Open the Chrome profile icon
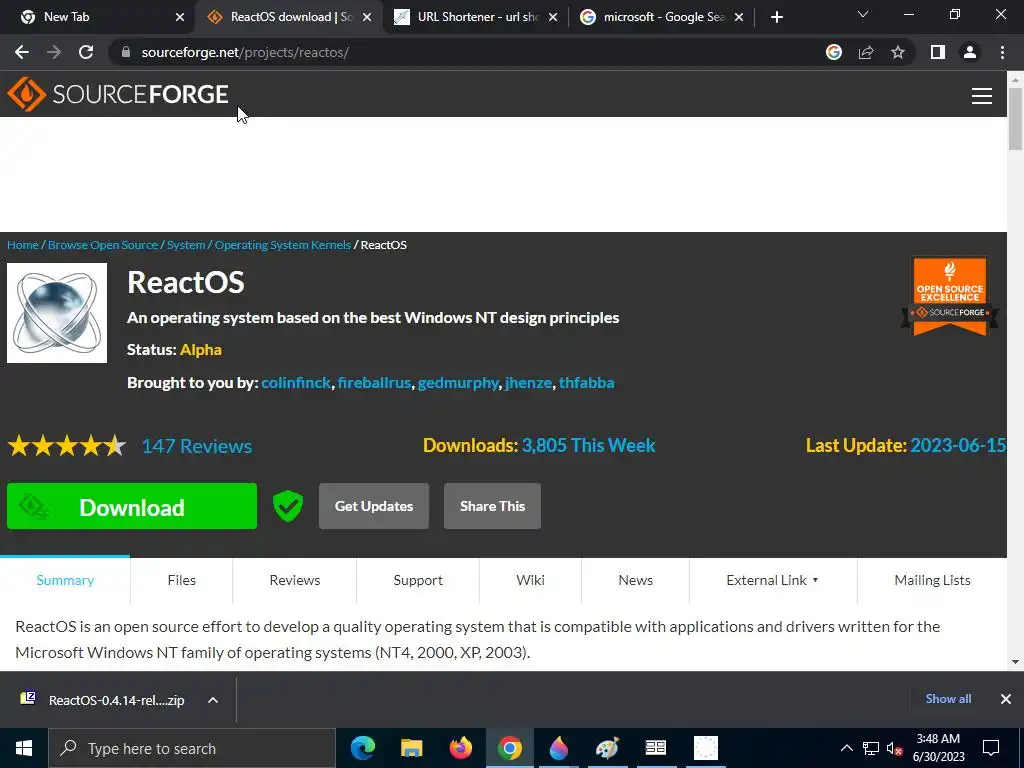Image resolution: width=1024 pixels, height=768 pixels. tap(970, 52)
